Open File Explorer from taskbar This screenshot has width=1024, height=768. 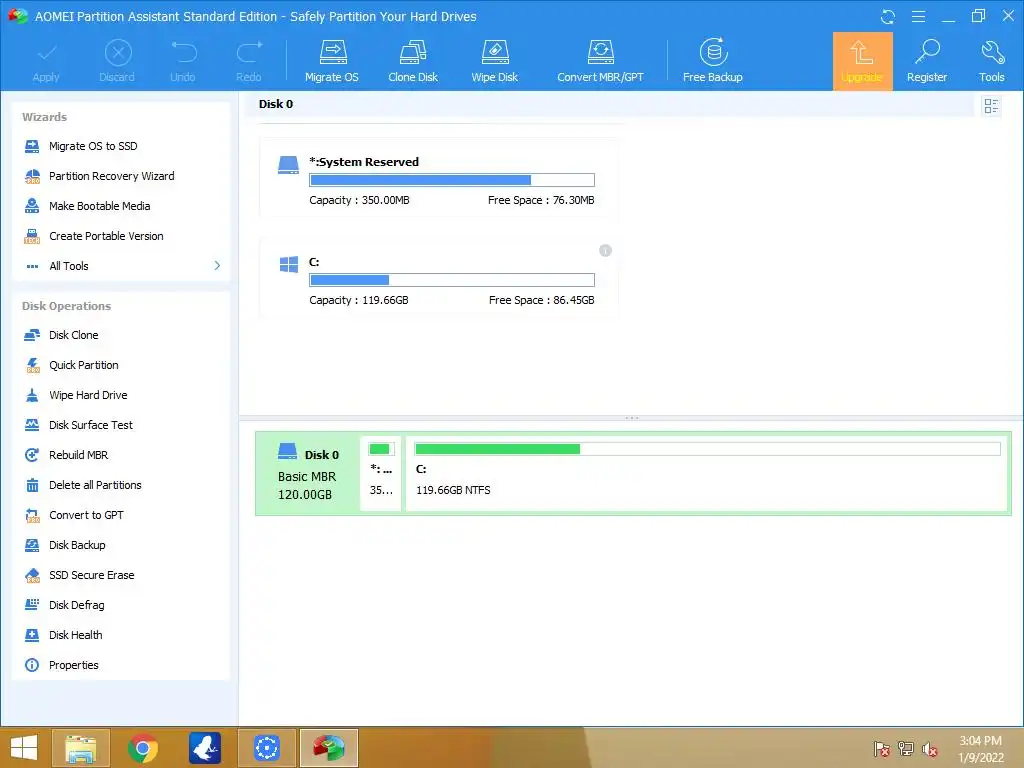(x=81, y=748)
